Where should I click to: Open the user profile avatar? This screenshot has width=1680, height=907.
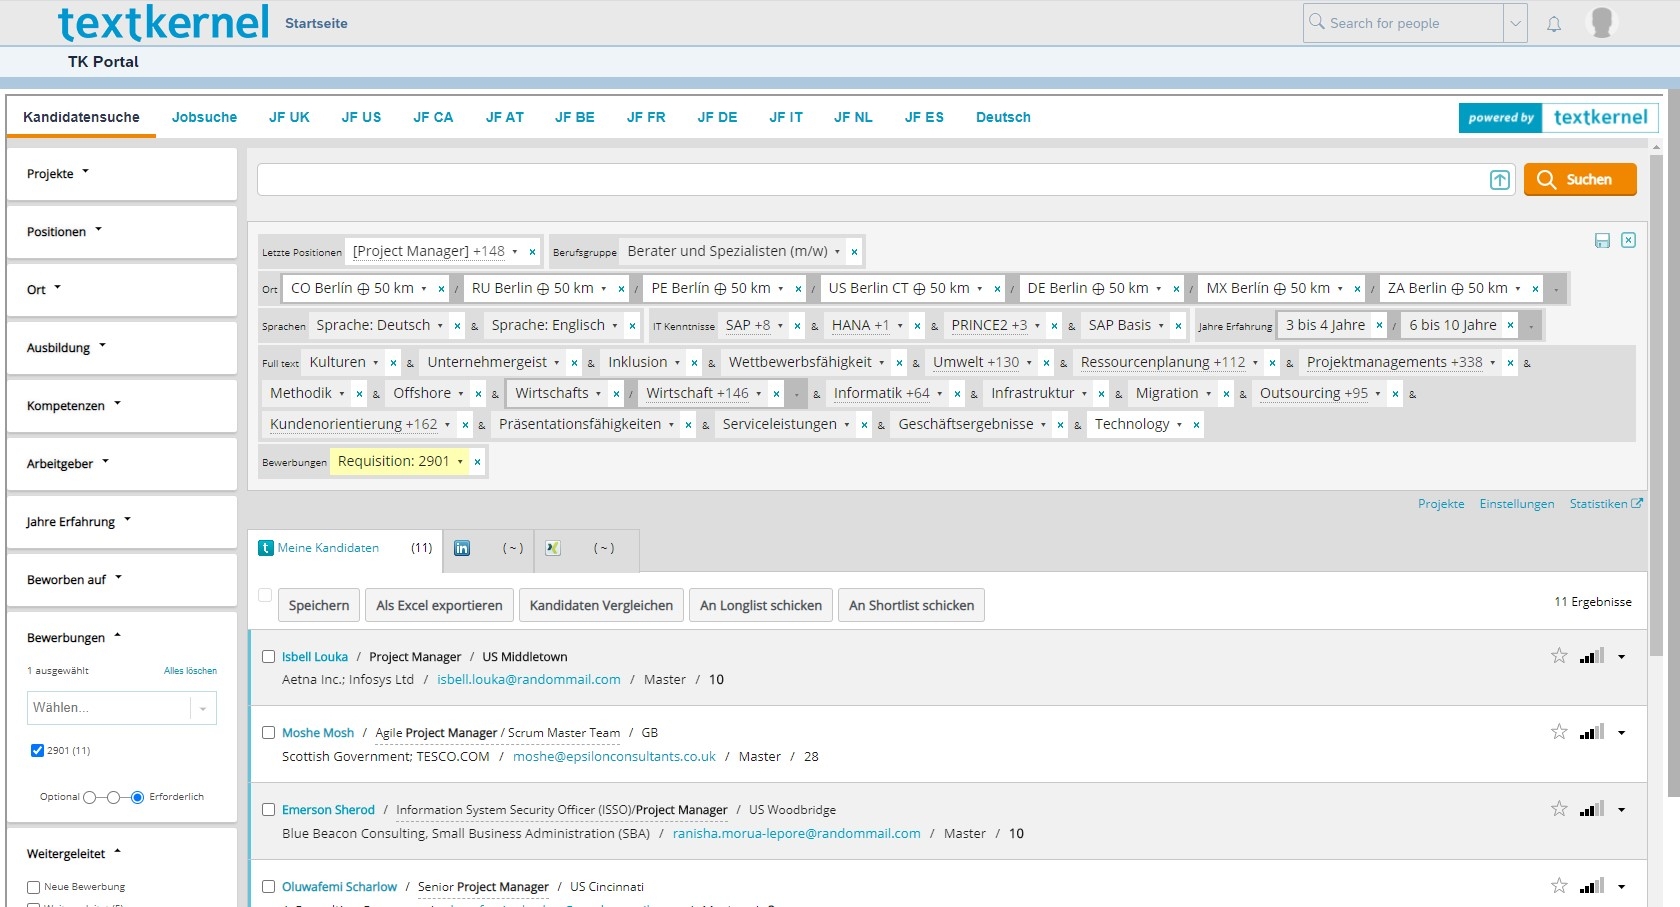click(1602, 22)
